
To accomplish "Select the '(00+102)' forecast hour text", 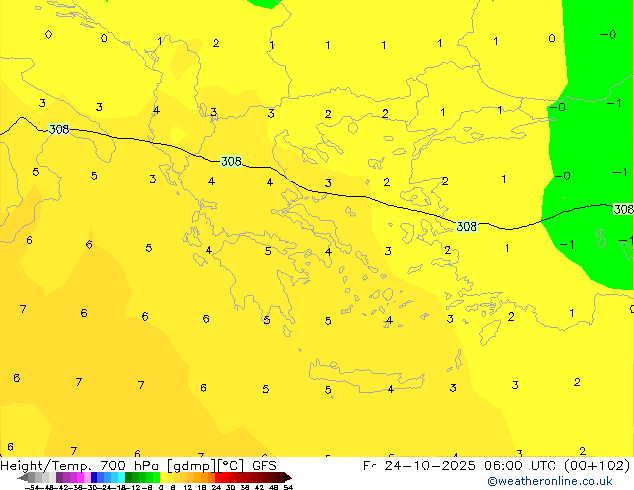I will tap(596, 466).
